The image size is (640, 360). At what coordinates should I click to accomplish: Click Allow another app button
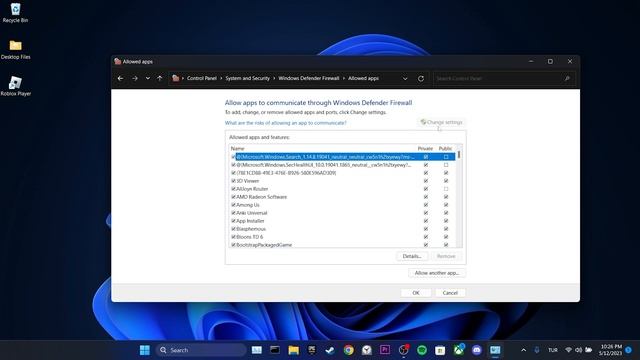437,273
